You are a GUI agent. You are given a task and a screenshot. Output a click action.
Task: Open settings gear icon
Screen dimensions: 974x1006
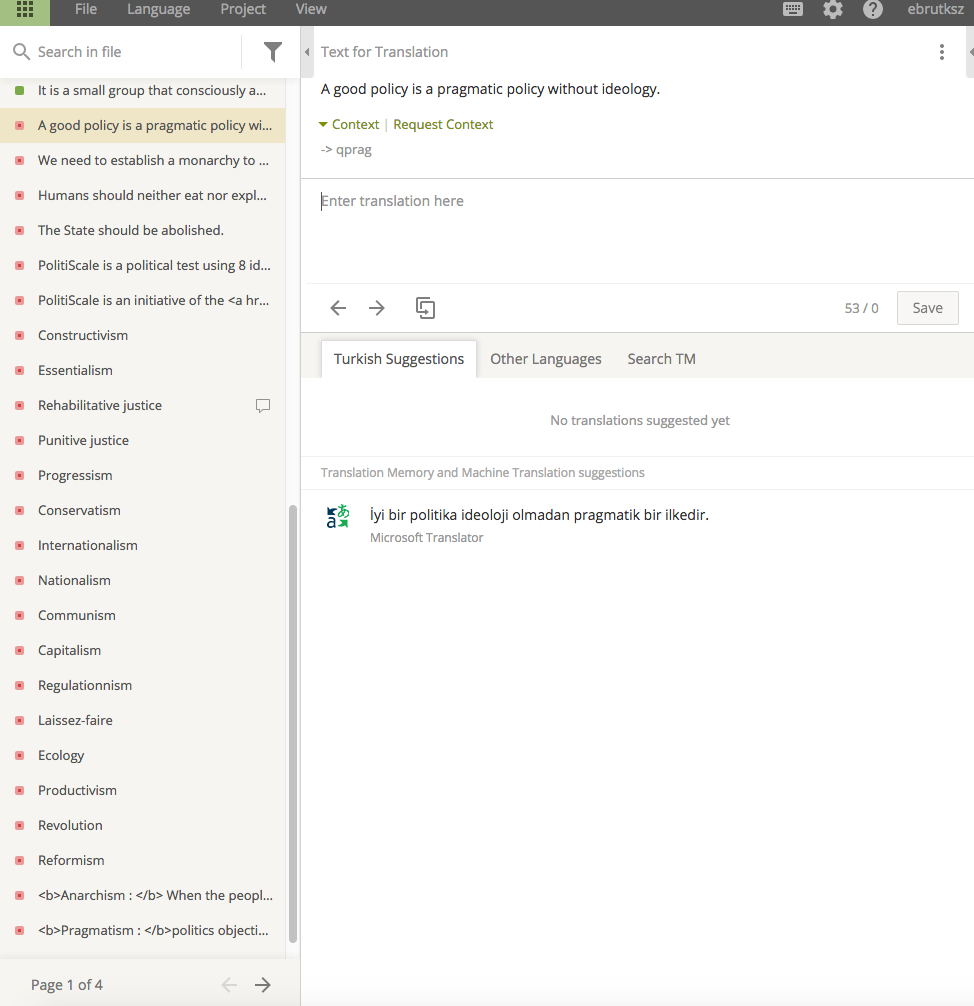coord(833,10)
